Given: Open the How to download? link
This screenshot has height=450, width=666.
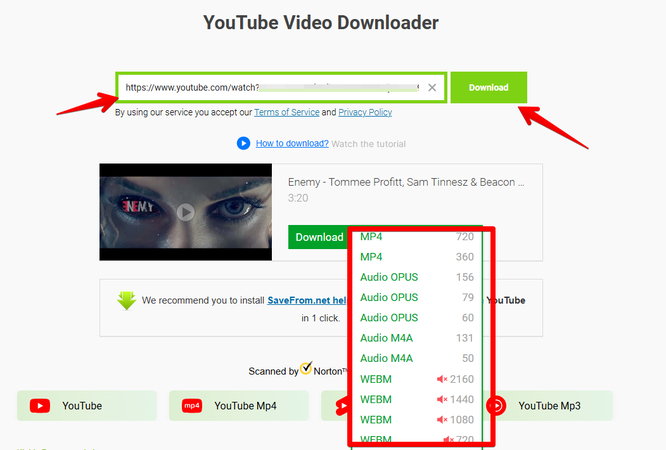Looking at the screenshot, I should [x=292, y=144].
